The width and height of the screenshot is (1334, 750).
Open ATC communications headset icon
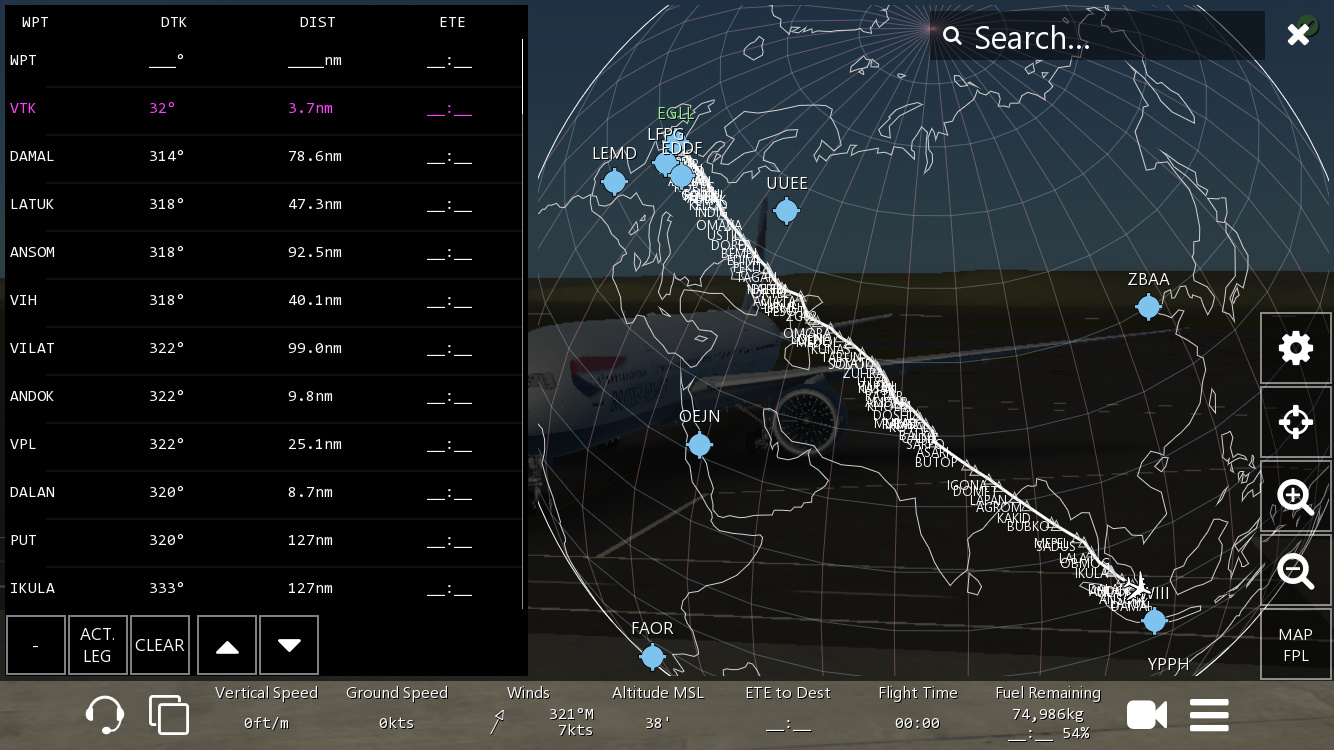point(105,714)
